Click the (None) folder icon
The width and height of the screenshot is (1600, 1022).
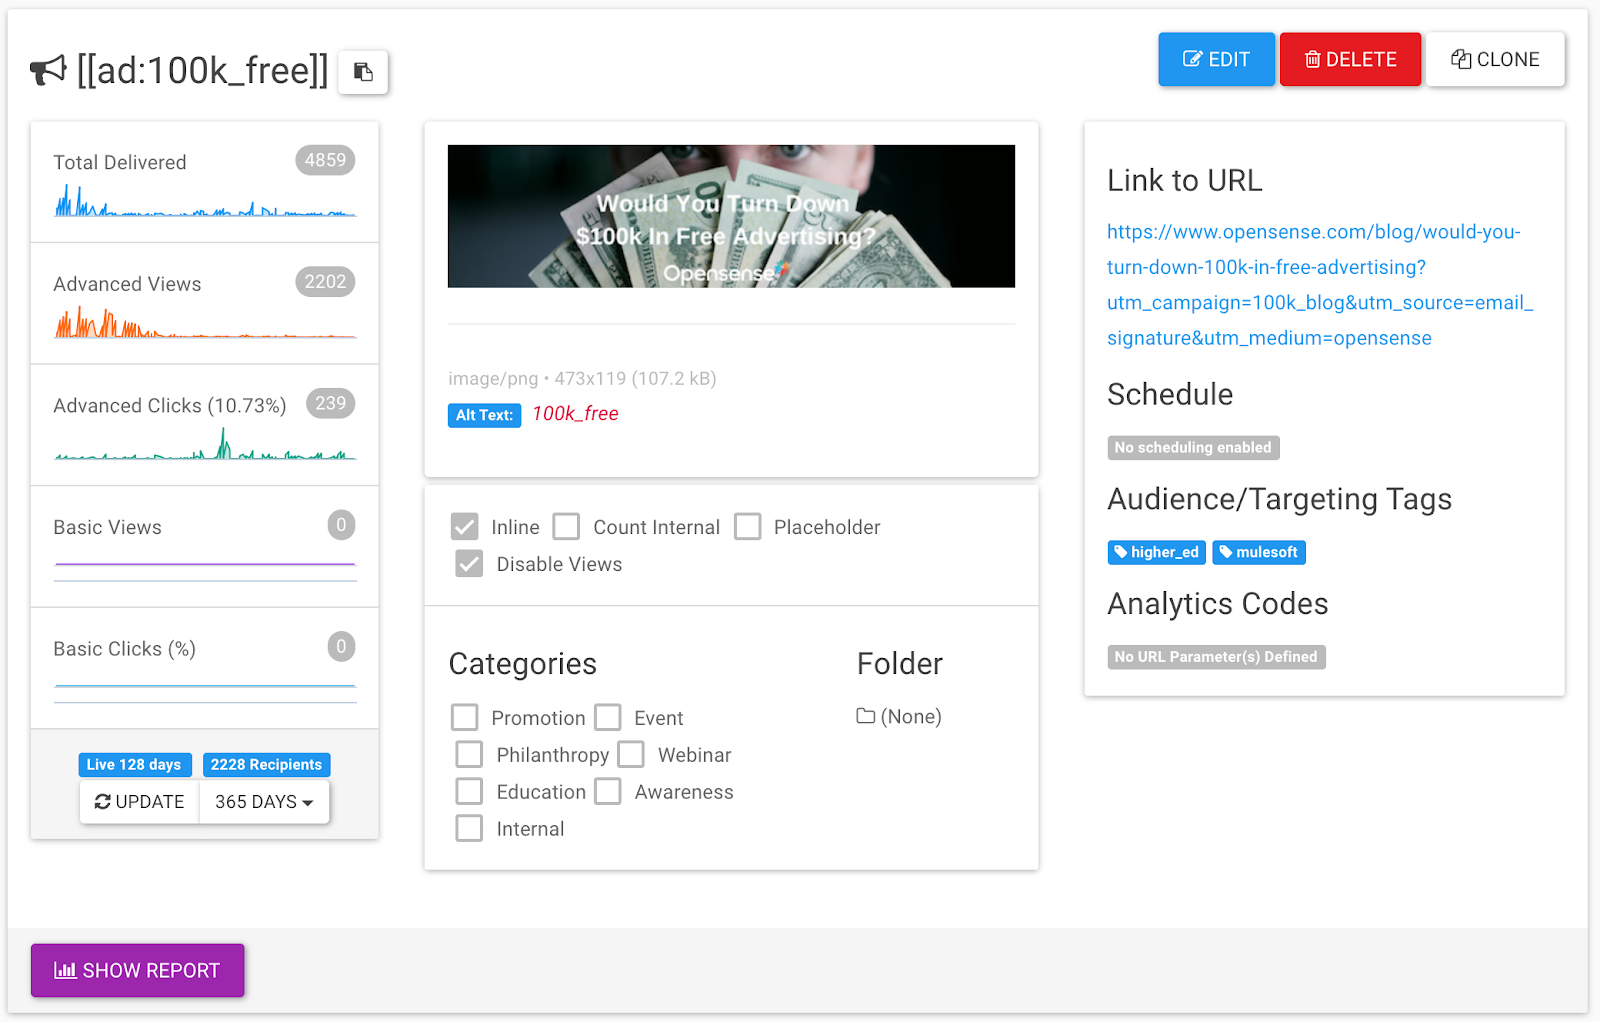coord(866,716)
